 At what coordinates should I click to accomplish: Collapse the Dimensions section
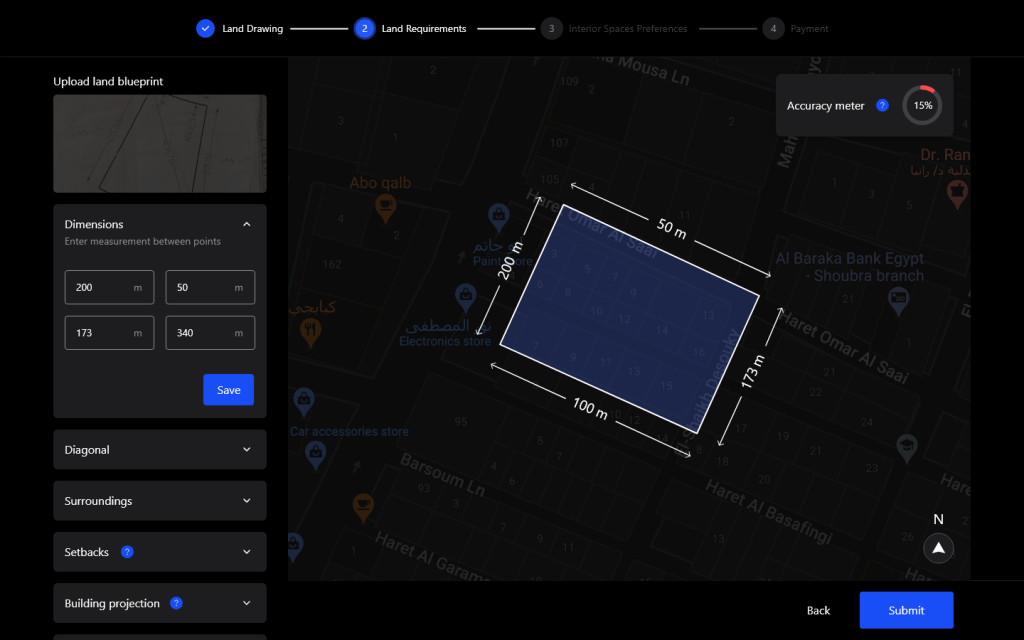(247, 224)
